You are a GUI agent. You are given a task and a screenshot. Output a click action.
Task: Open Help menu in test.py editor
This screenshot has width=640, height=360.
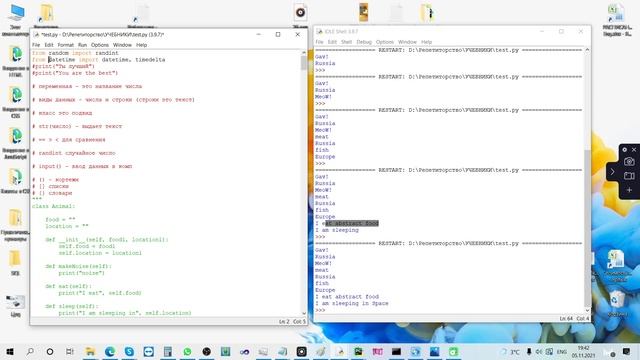tap(141, 45)
